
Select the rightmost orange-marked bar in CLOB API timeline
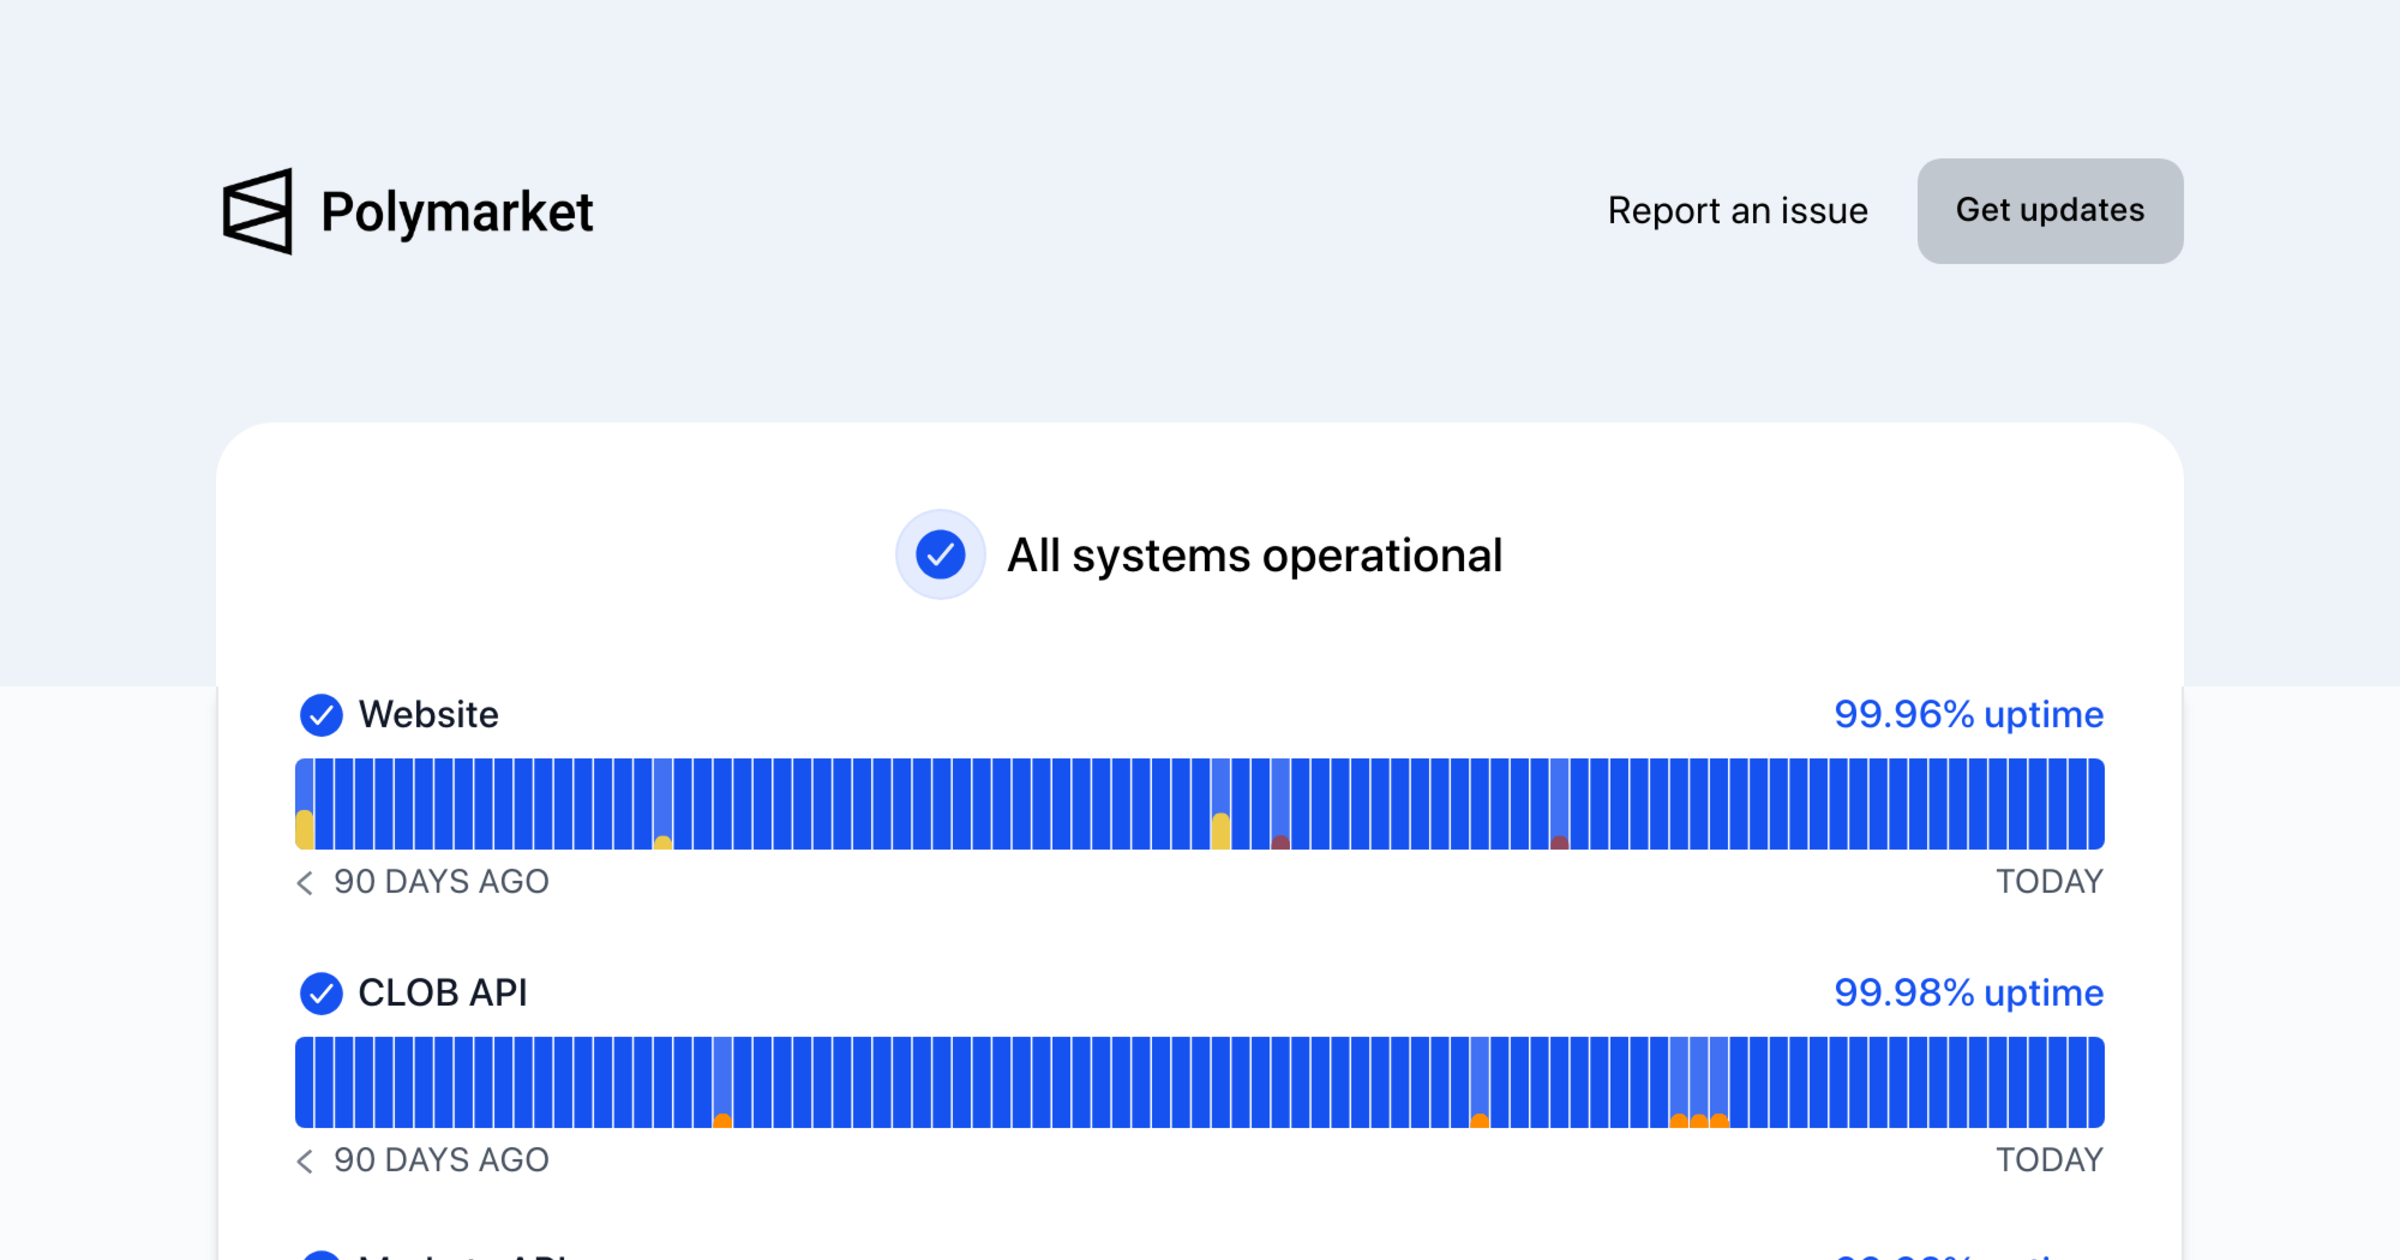[x=1719, y=1083]
